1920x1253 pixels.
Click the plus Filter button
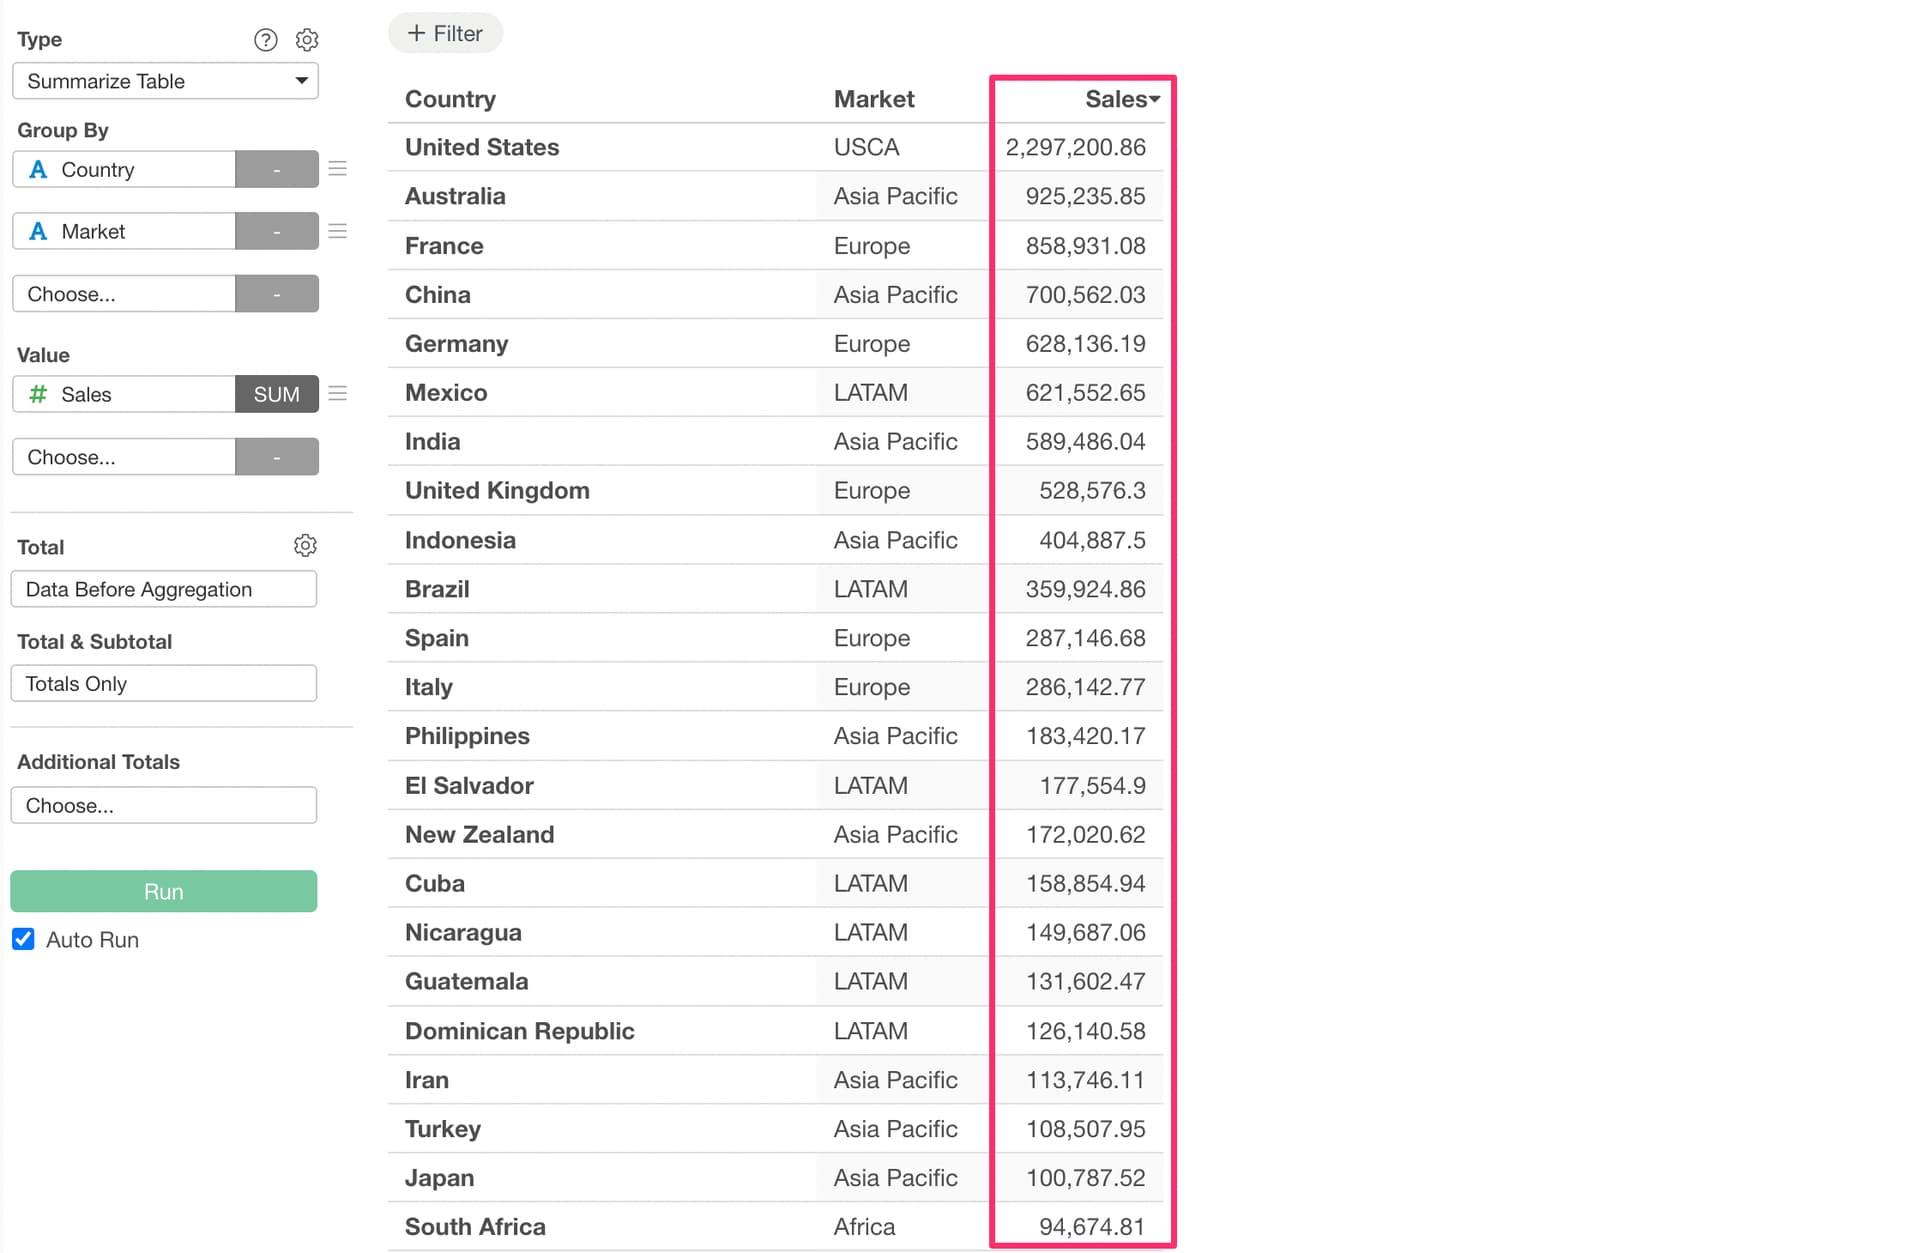coord(445,34)
